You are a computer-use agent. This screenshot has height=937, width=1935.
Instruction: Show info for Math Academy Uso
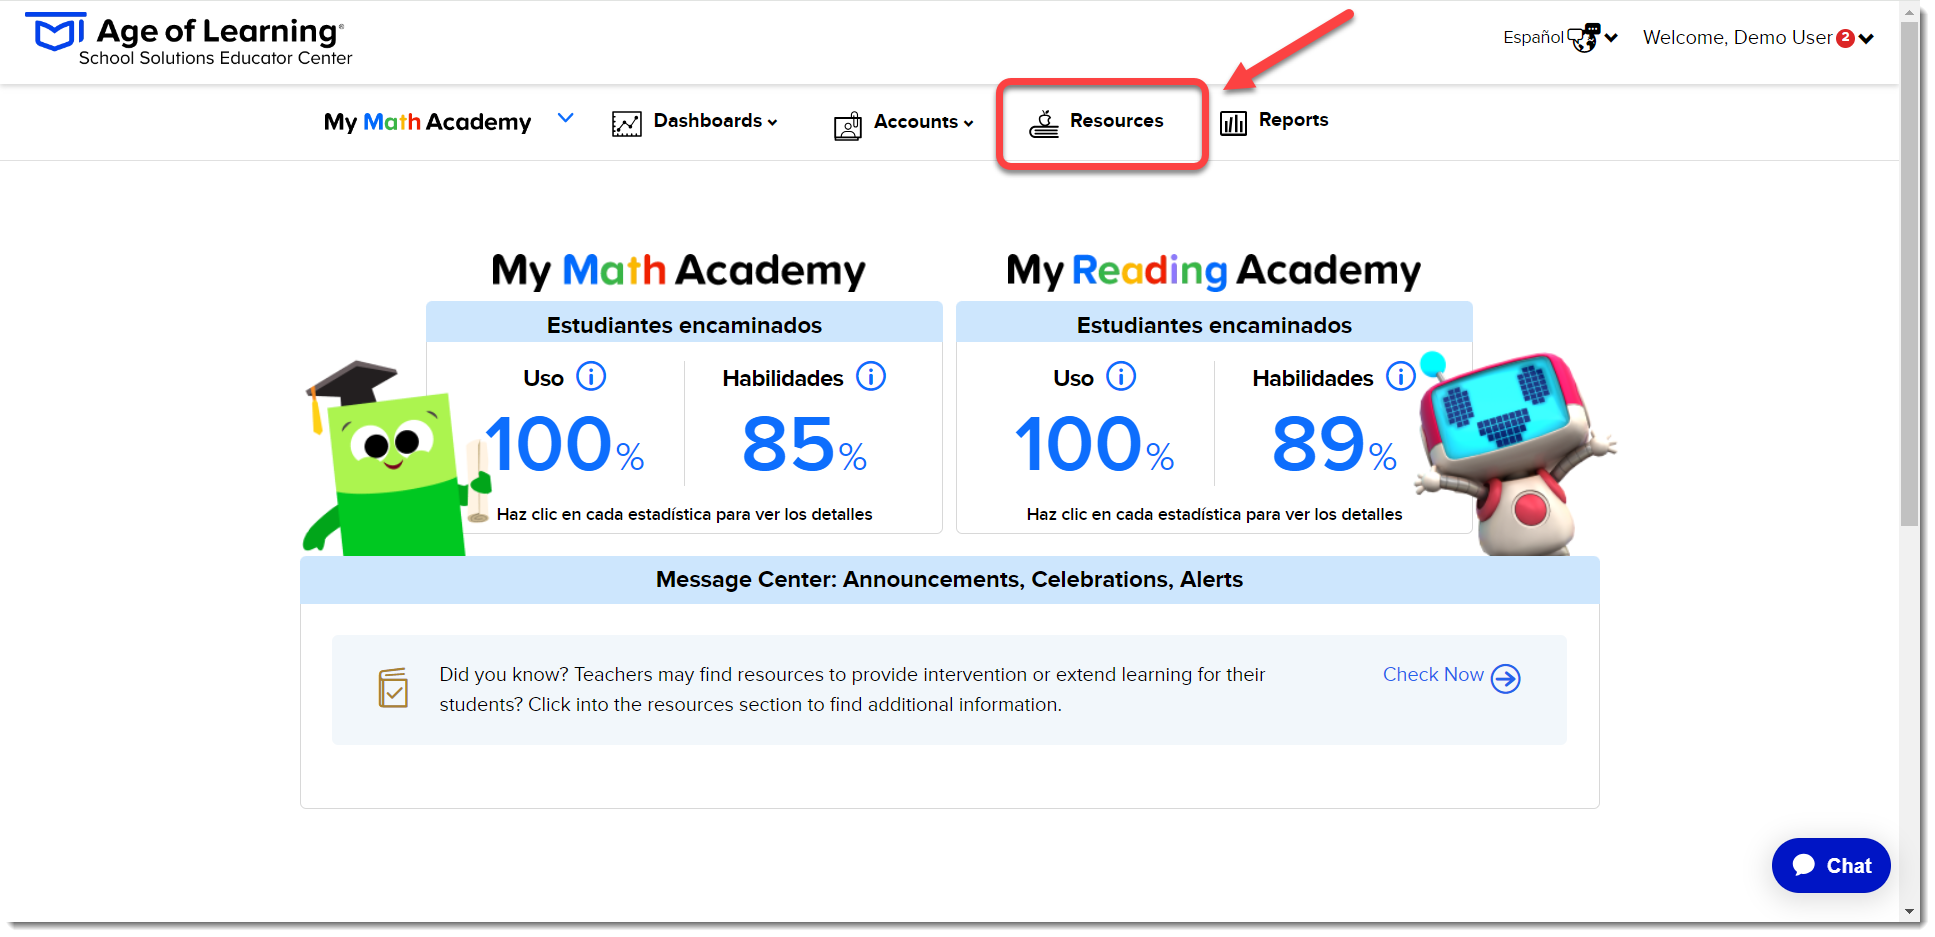tap(591, 377)
